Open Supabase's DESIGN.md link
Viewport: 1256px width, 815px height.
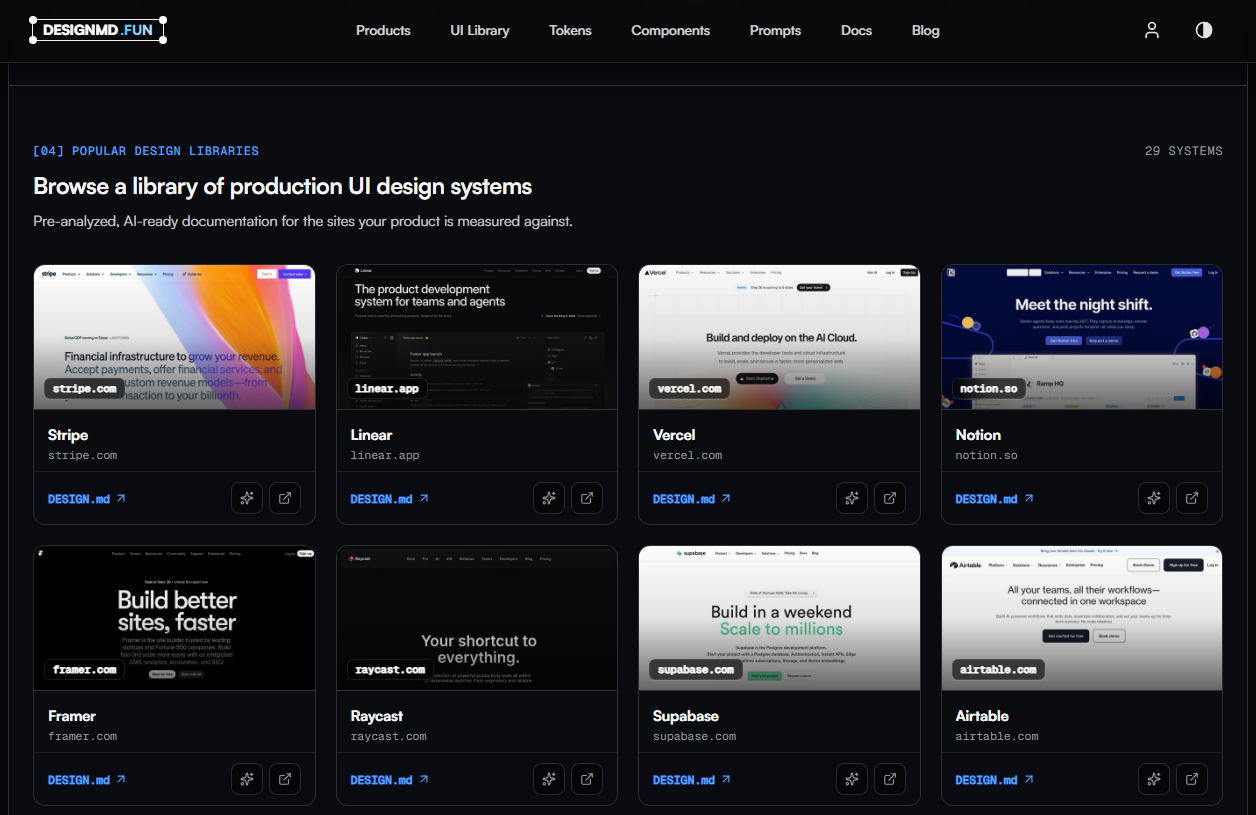point(692,780)
